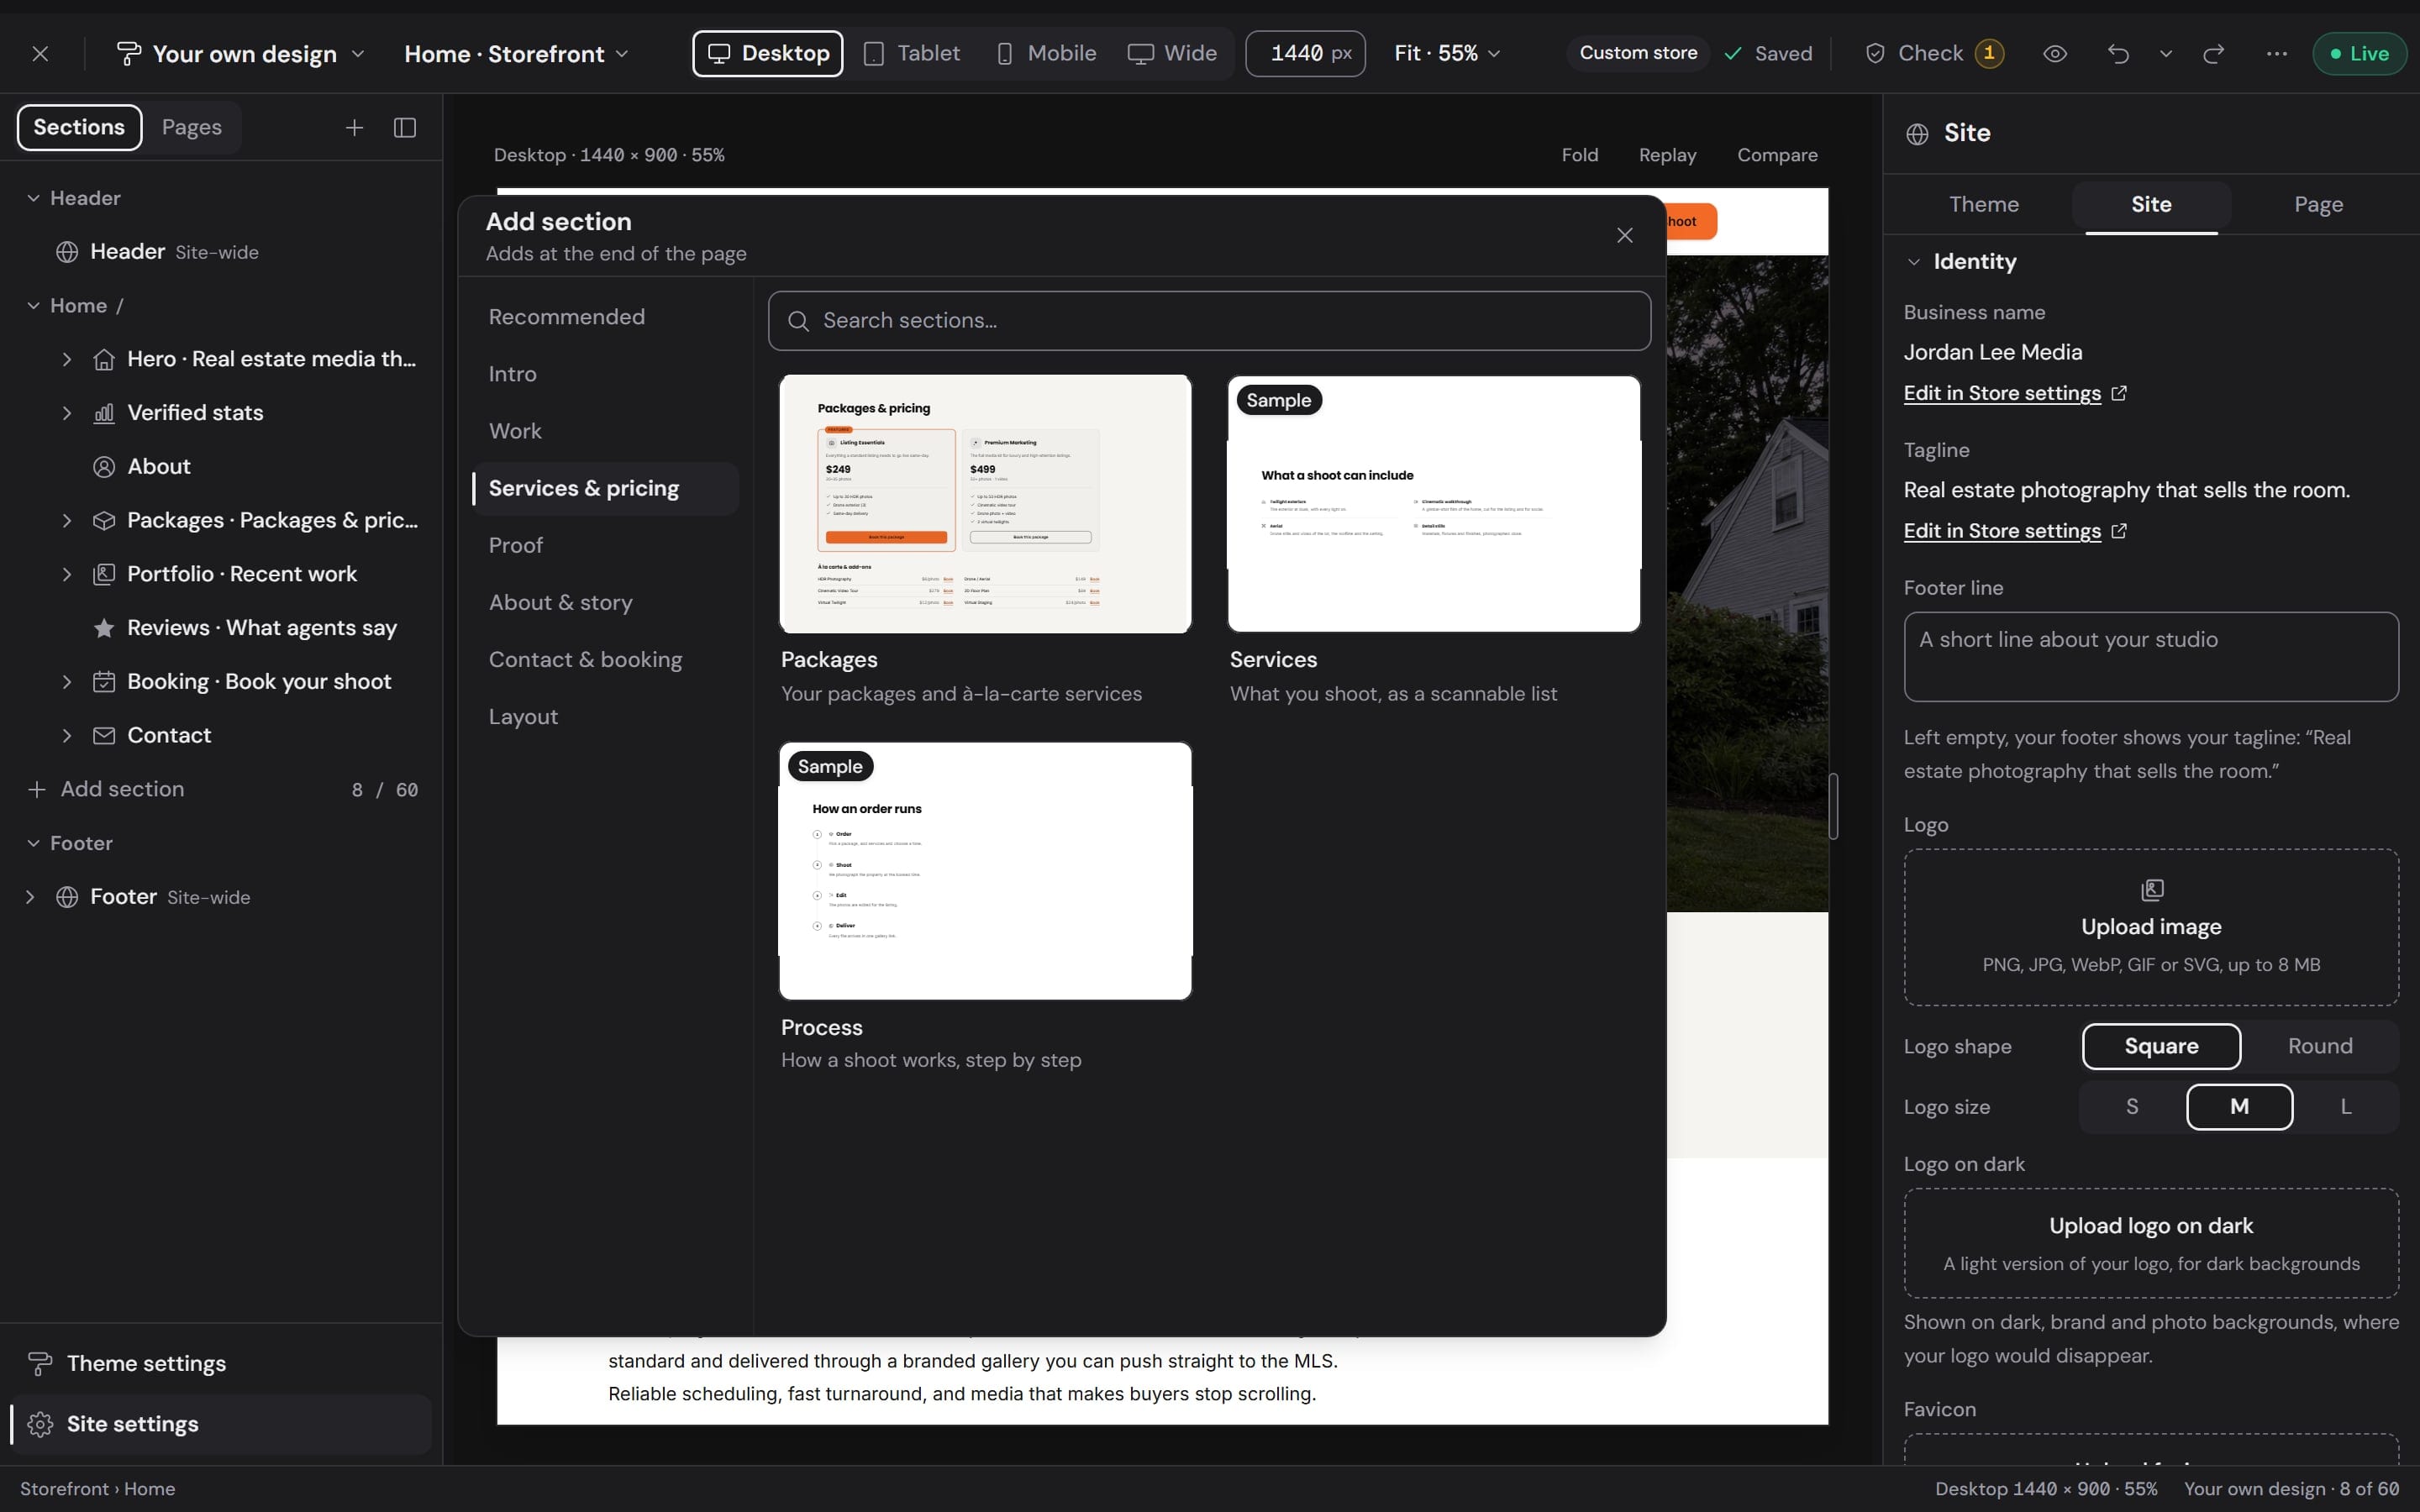Open the undo history dropdown chevron
This screenshot has width=2420, height=1512.
click(x=2166, y=54)
